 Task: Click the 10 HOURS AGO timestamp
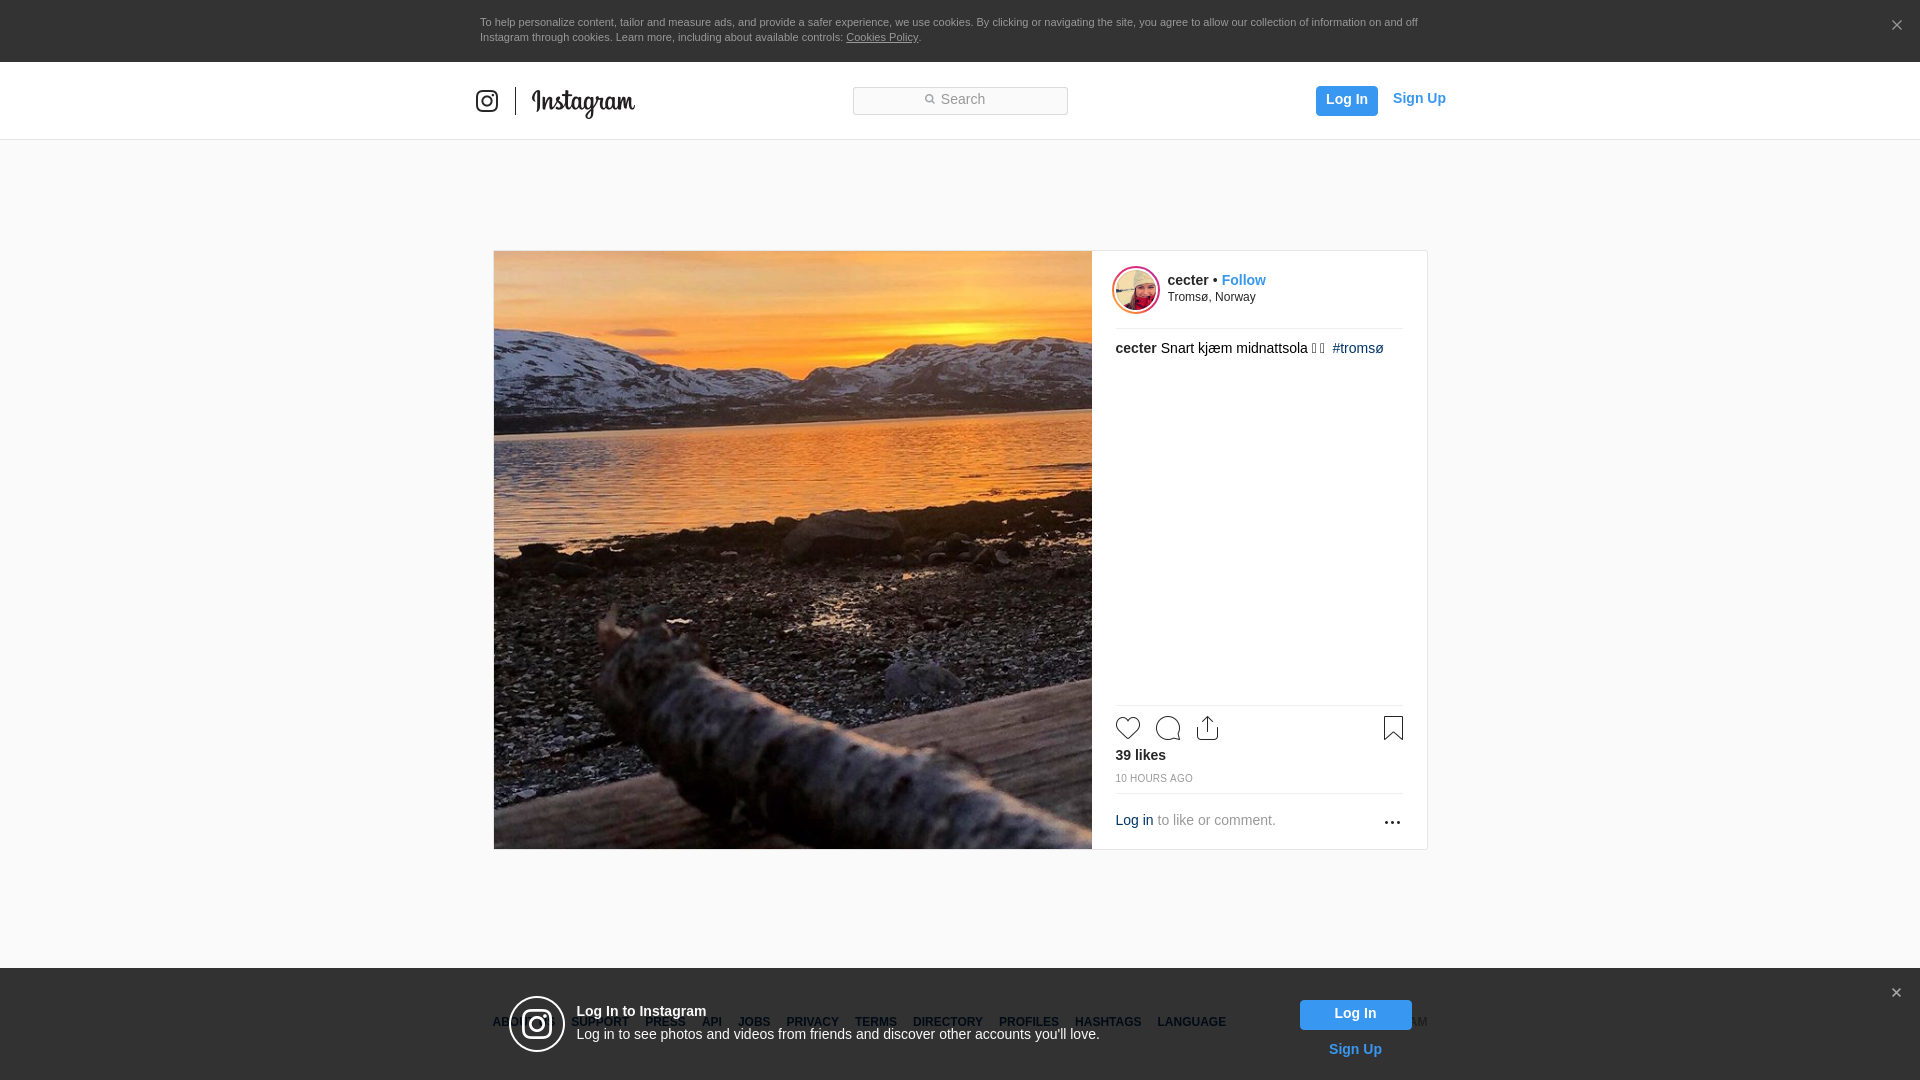click(1154, 779)
